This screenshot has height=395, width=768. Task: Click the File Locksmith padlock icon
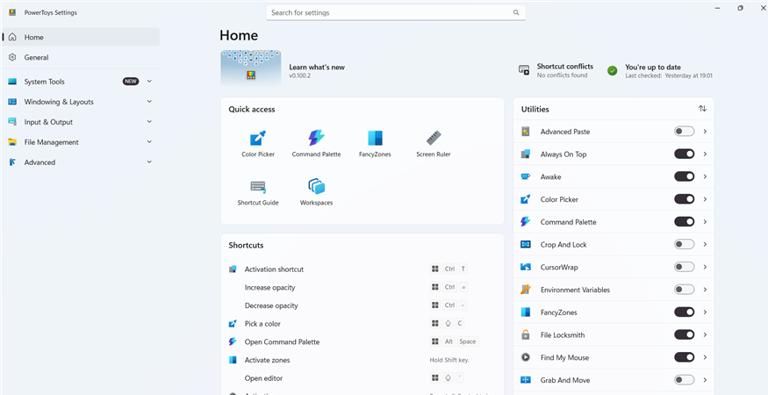[x=526, y=335]
